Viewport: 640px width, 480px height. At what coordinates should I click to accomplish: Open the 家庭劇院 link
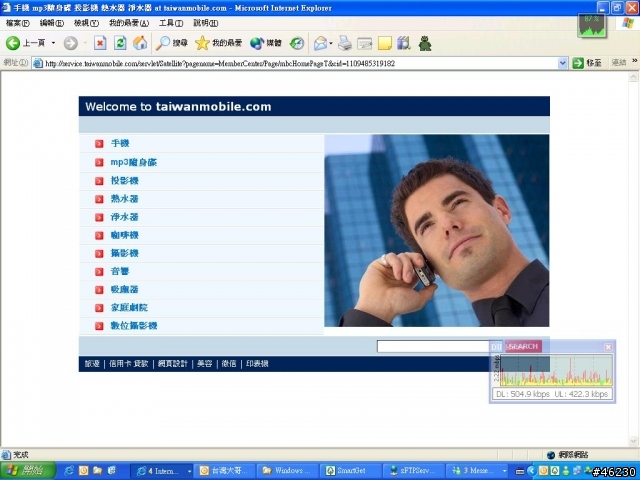click(x=129, y=307)
